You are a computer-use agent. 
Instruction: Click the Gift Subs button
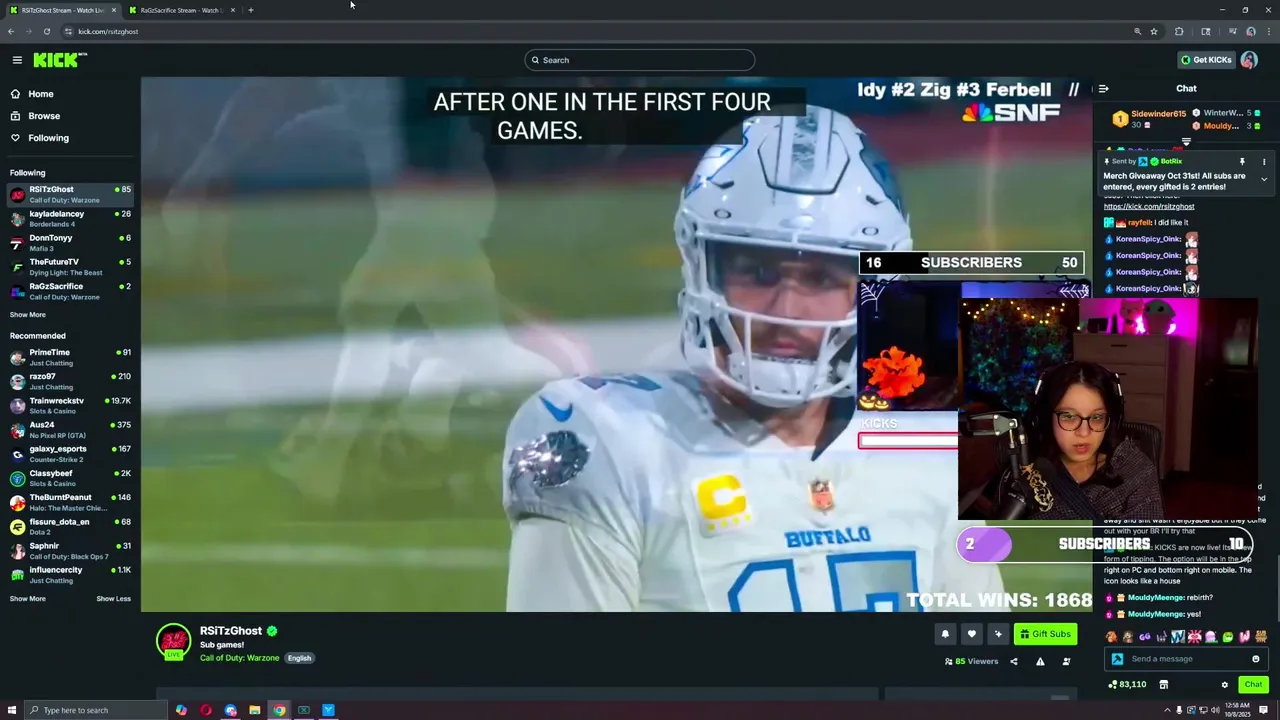[x=1045, y=634]
